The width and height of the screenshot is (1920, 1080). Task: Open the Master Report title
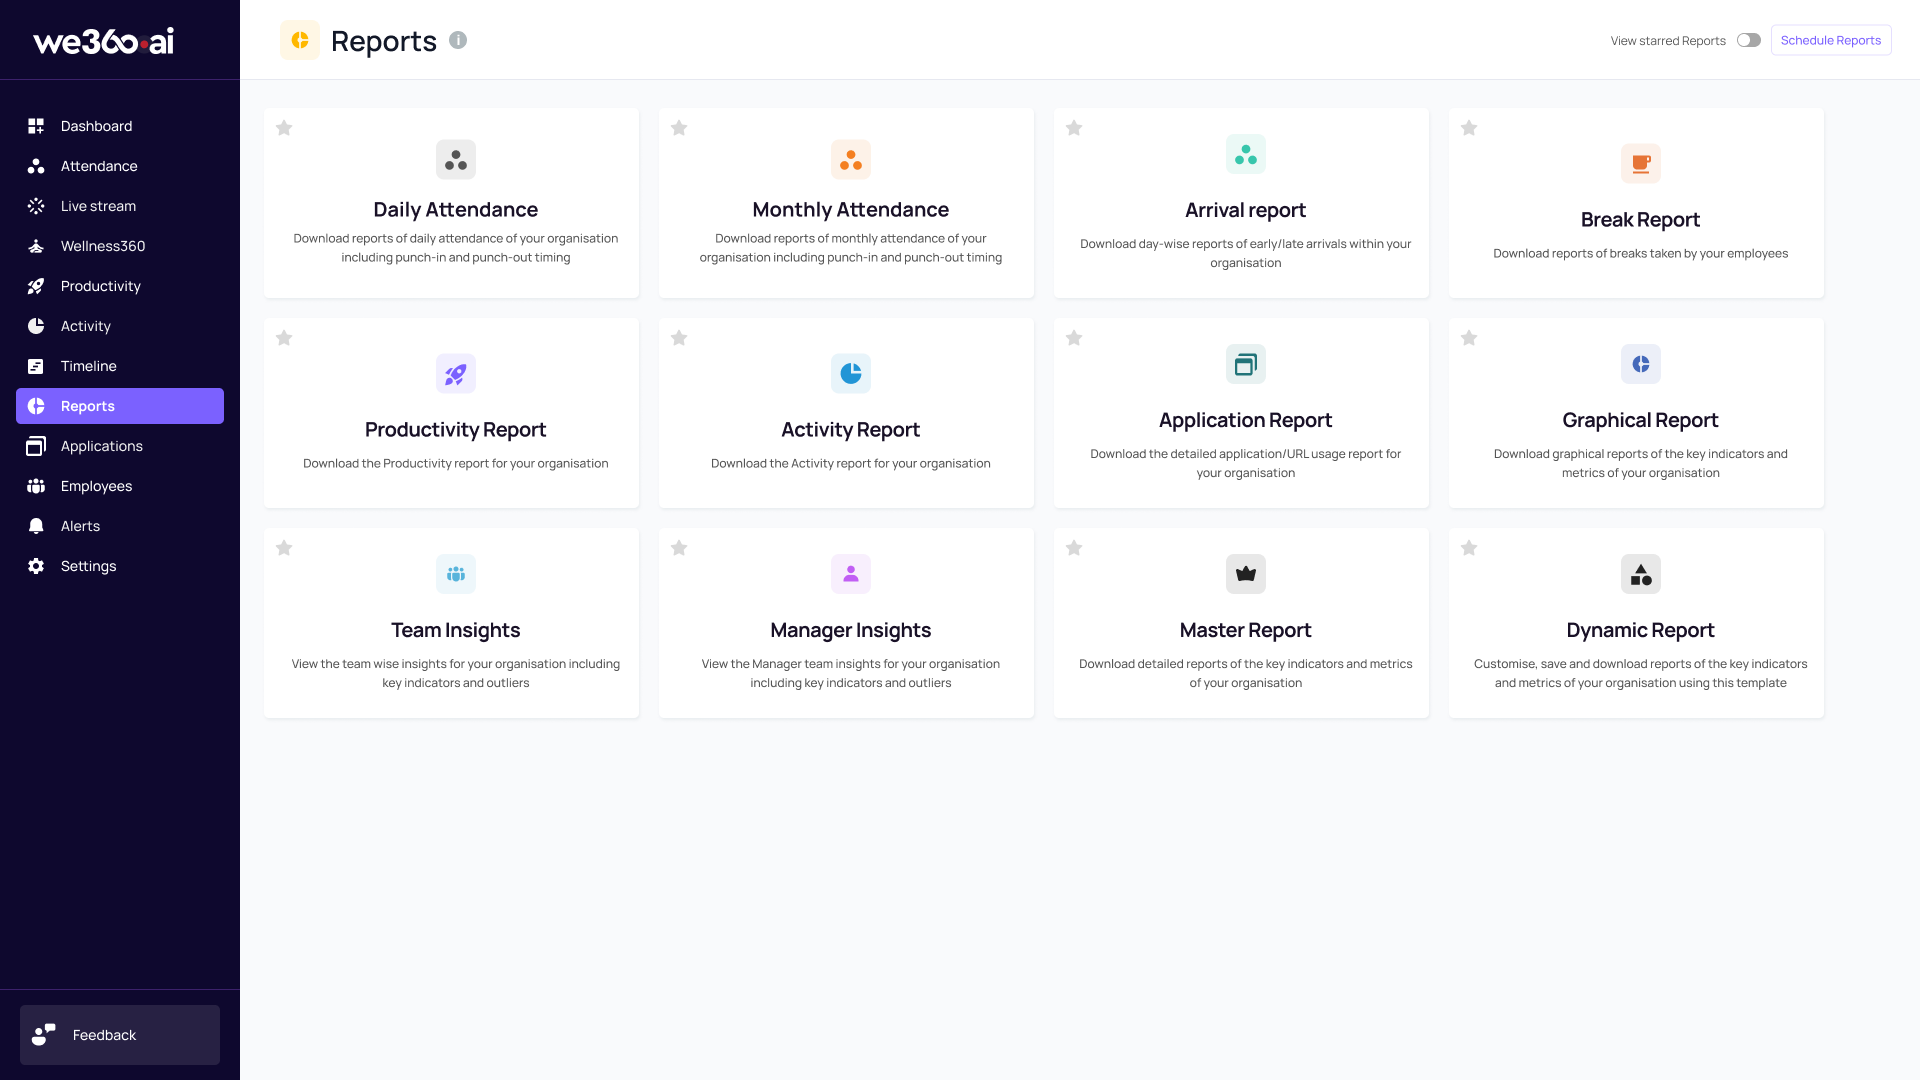point(1246,630)
